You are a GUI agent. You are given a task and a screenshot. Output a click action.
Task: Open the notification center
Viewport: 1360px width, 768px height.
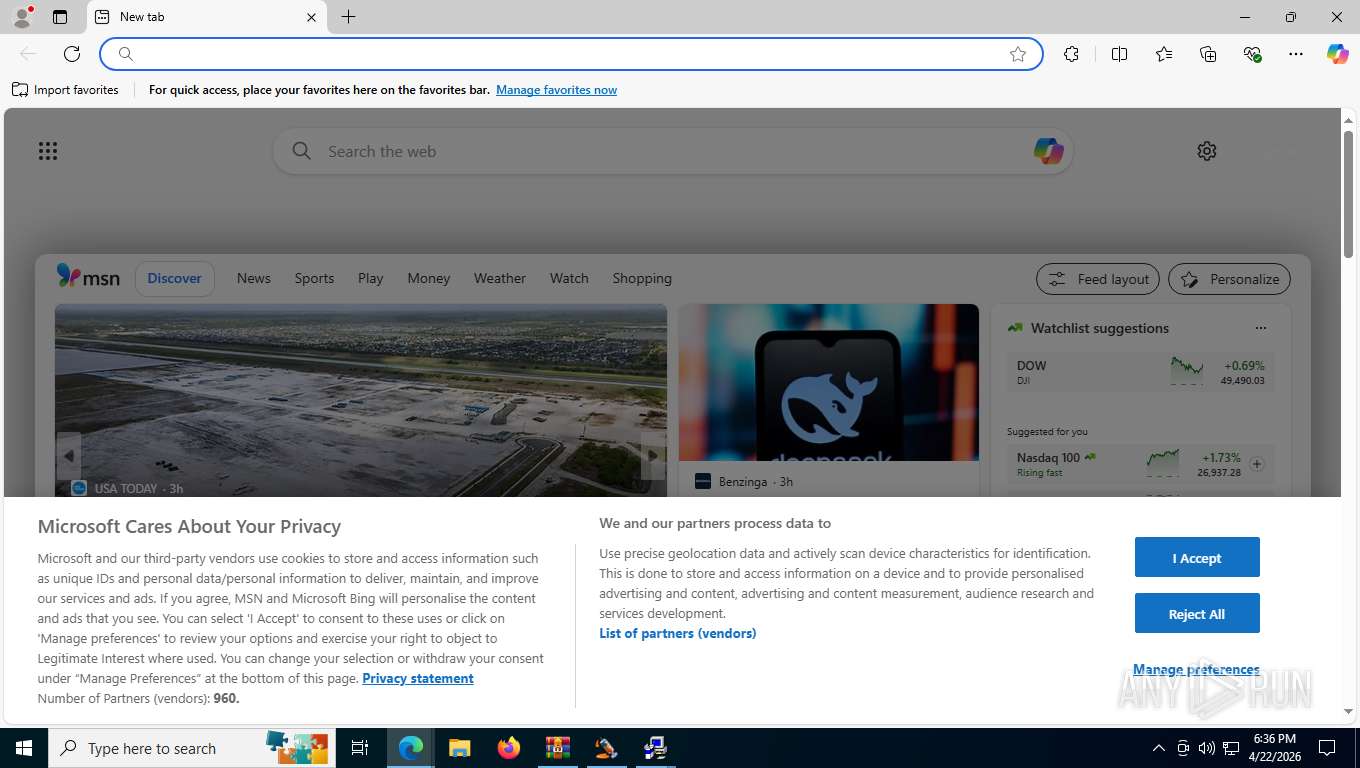(1327, 748)
